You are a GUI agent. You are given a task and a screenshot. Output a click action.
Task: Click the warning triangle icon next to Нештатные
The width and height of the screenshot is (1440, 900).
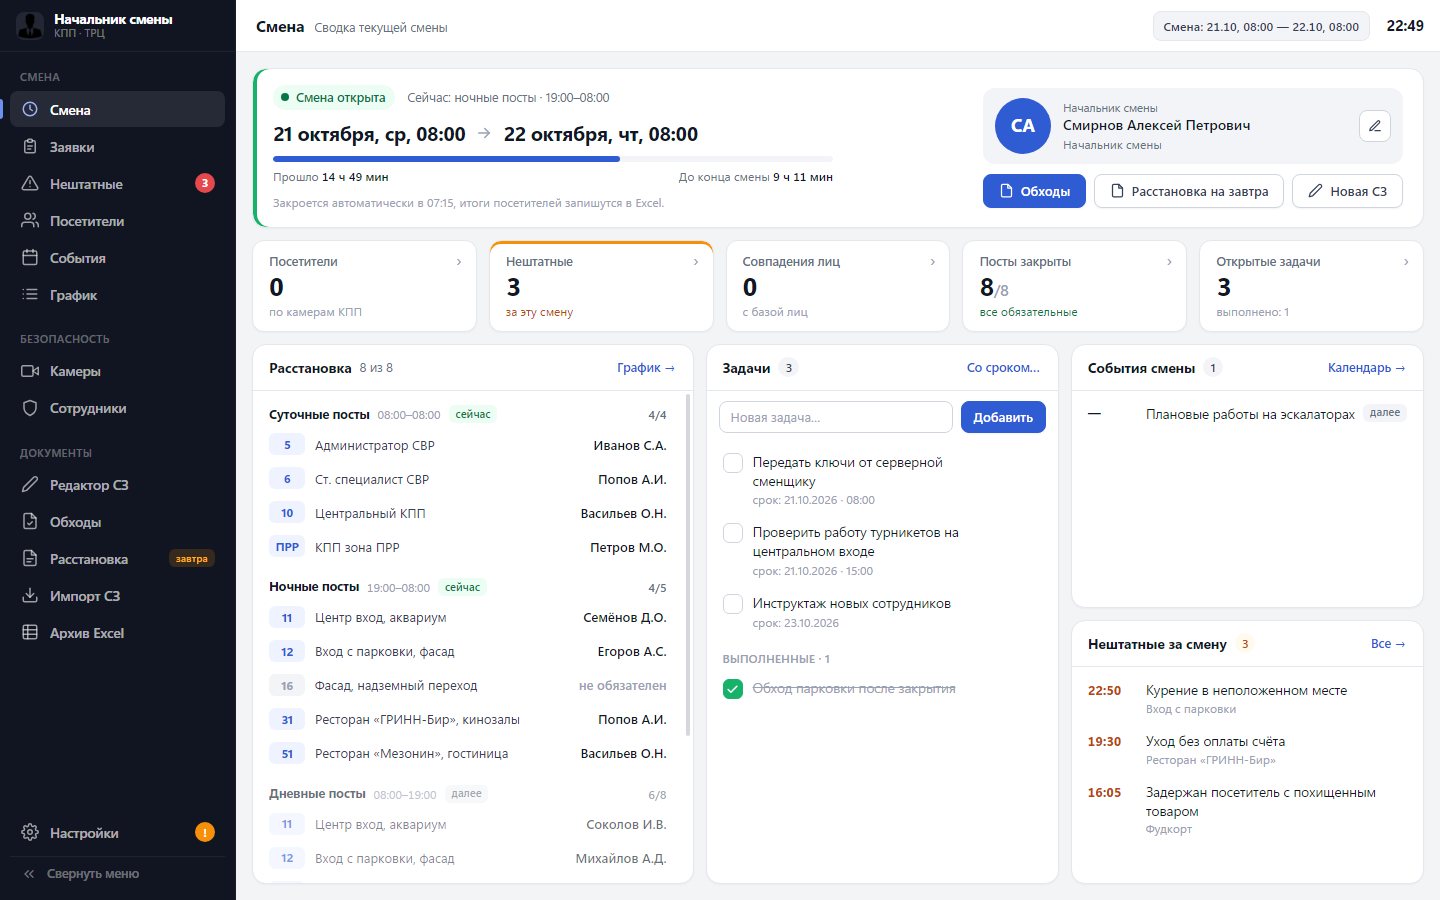click(30, 184)
